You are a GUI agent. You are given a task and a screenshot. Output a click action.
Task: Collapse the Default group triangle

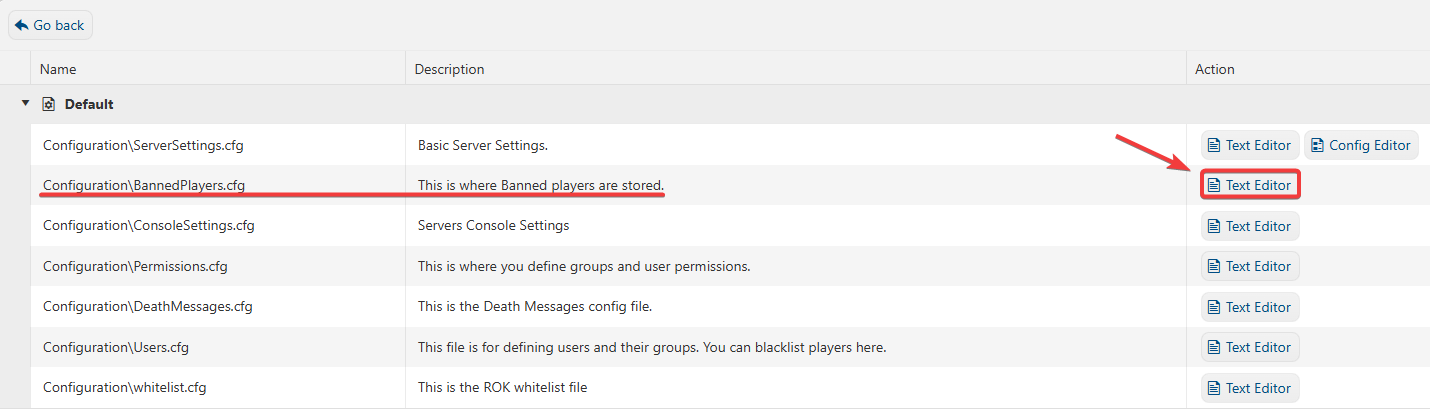tap(26, 103)
